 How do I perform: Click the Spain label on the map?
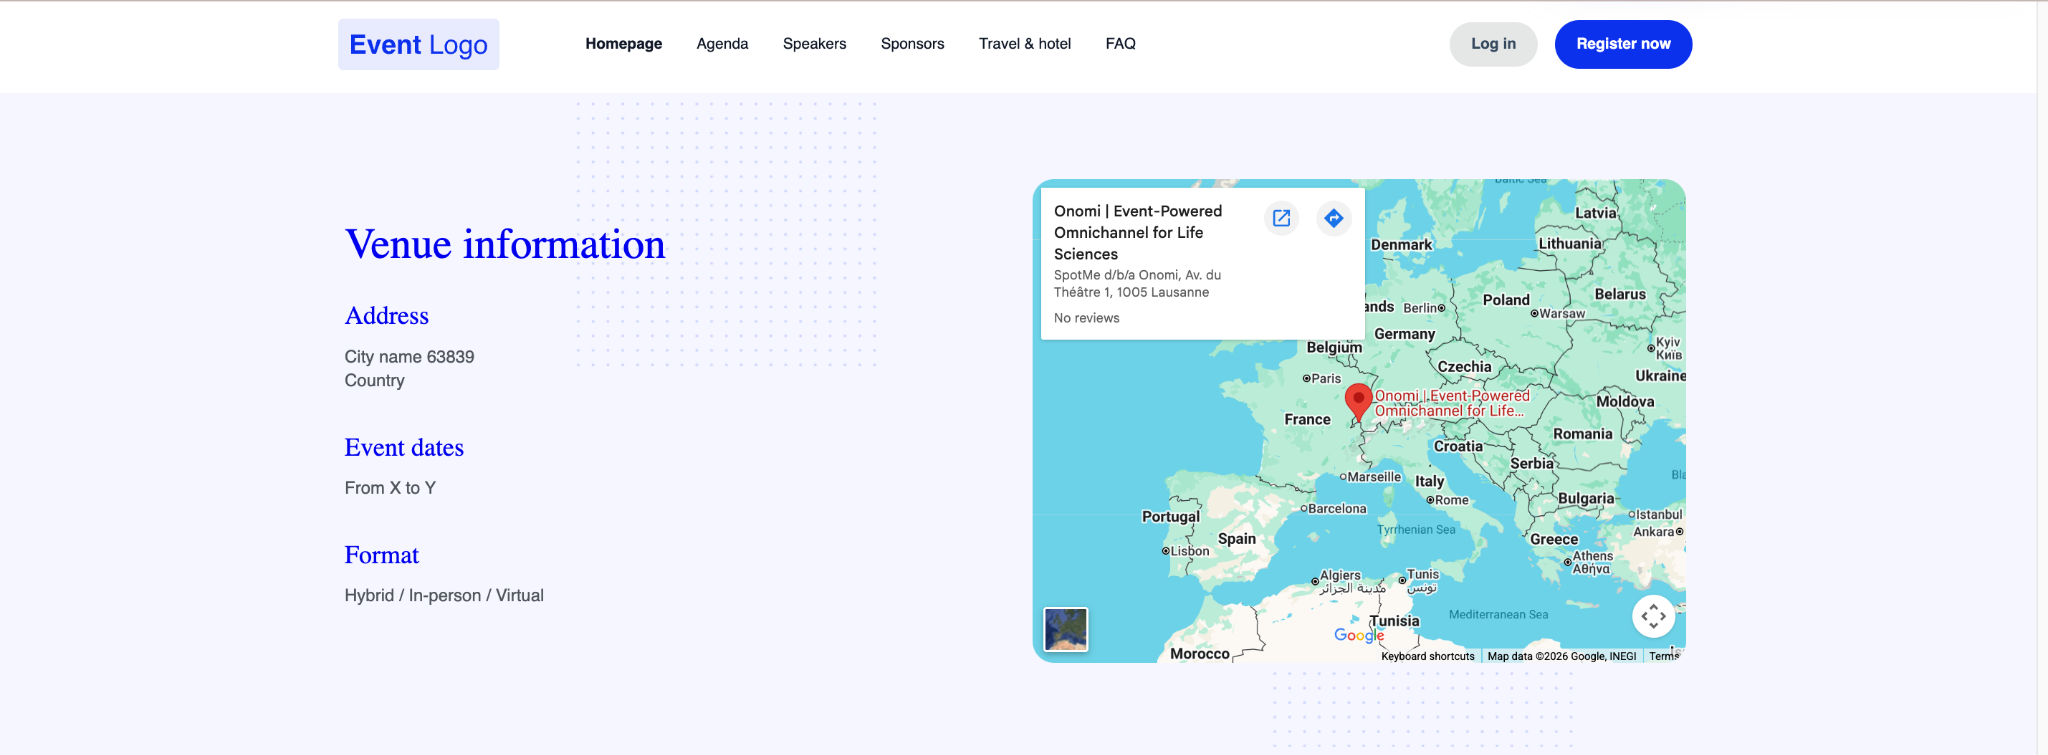pyautogui.click(x=1237, y=539)
